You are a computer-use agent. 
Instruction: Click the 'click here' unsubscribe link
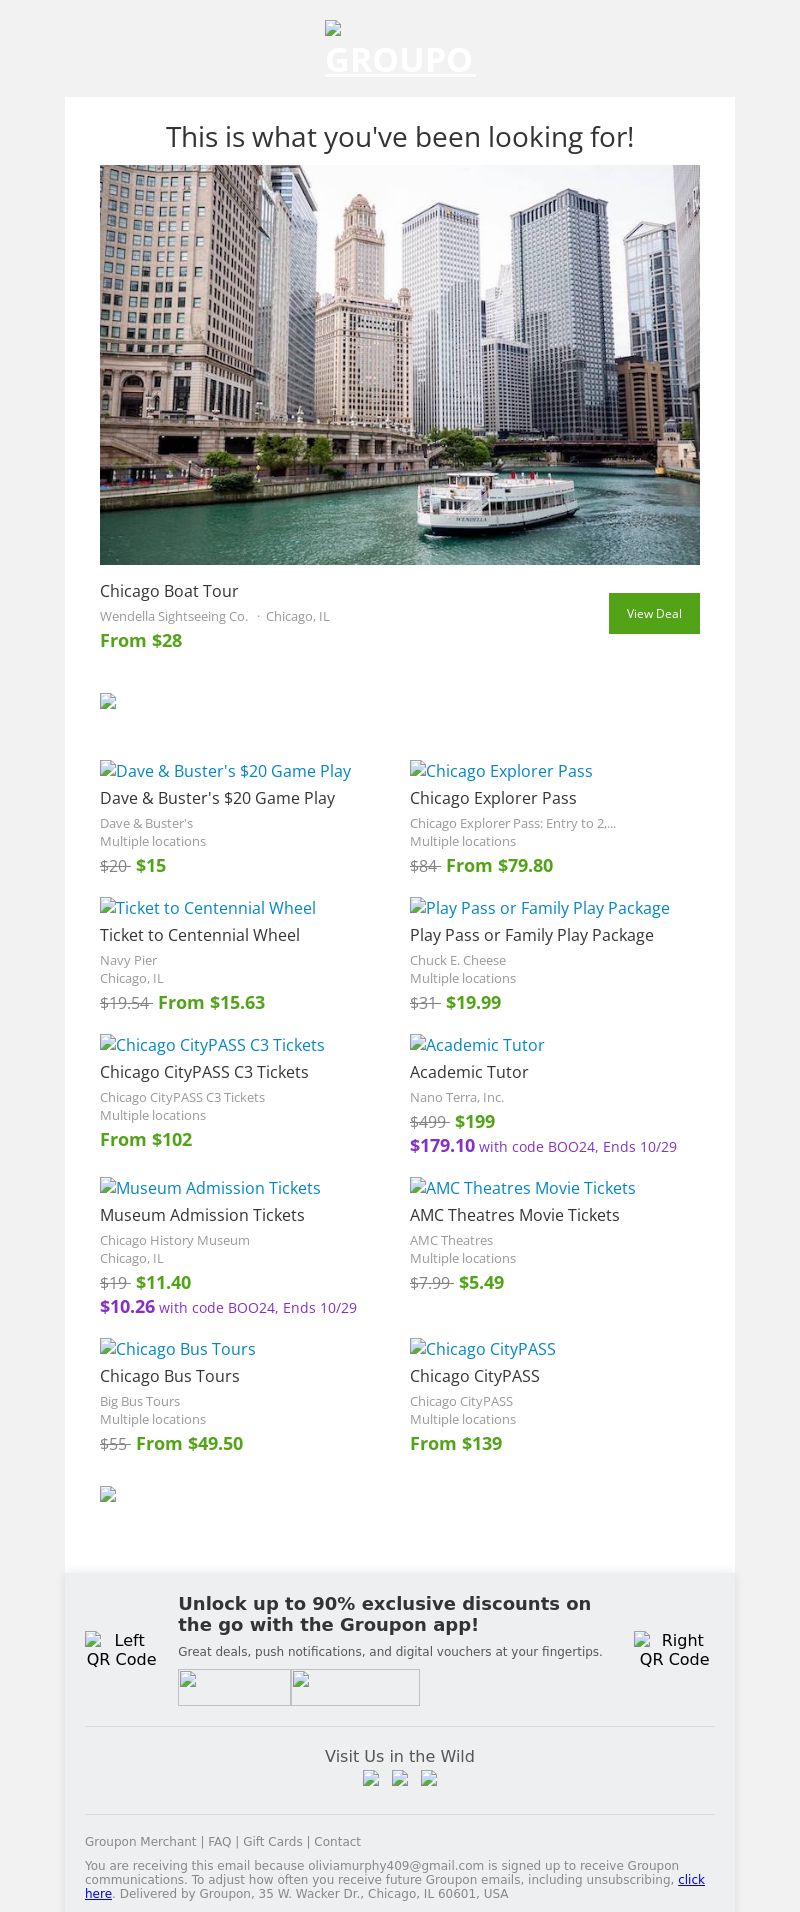(x=691, y=1880)
